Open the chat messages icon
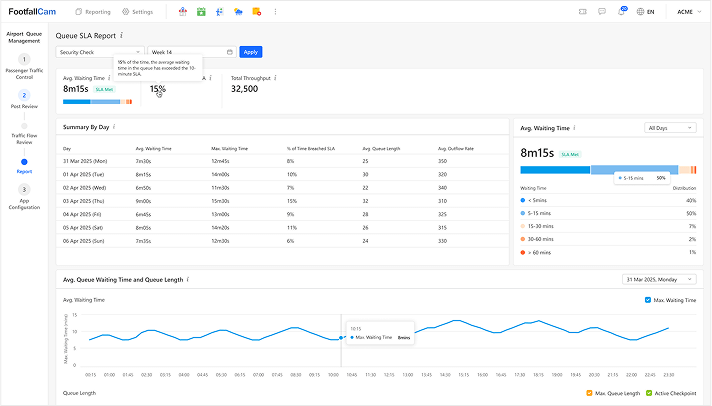The image size is (712, 406). 602,12
